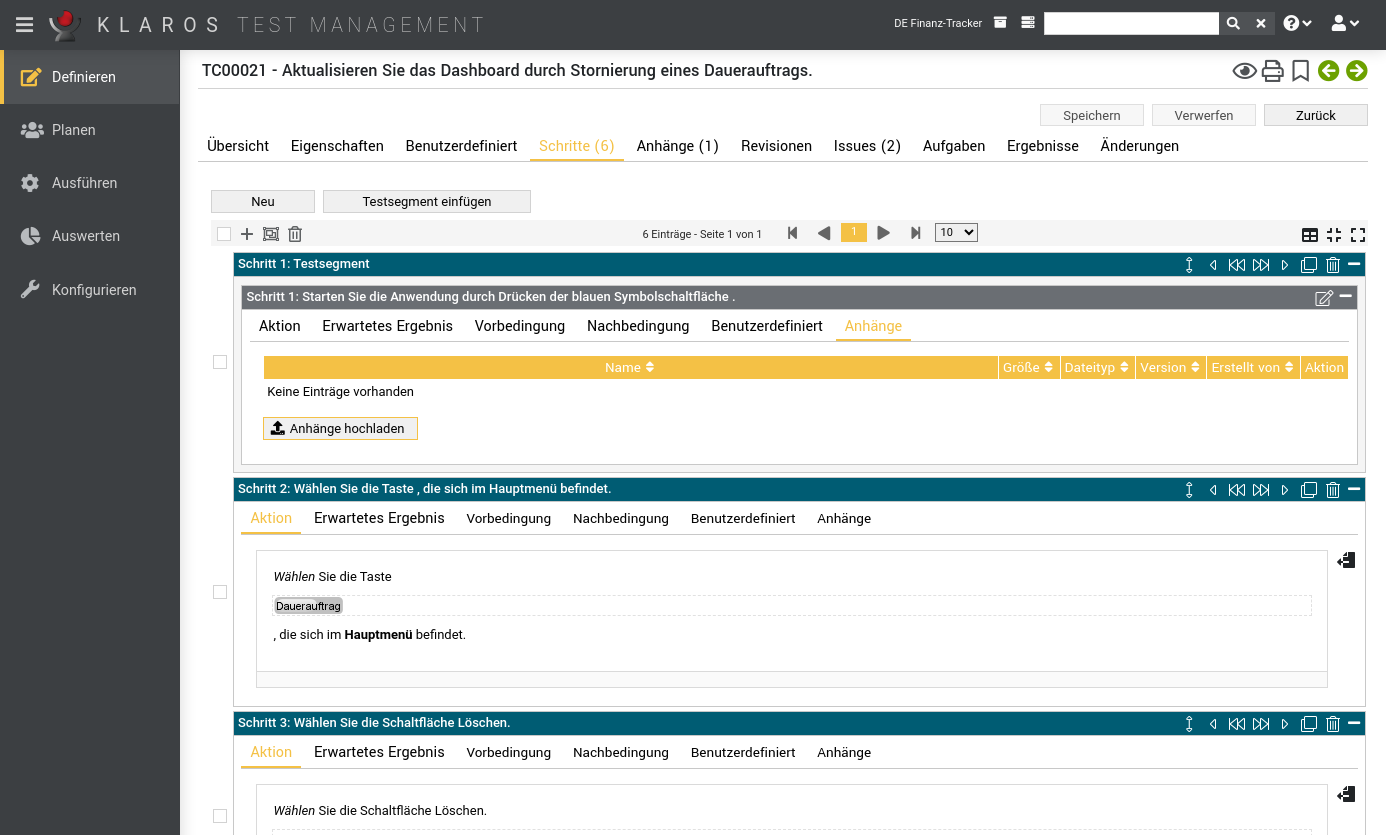Switch to table view layout icon
Image resolution: width=1386 pixels, height=835 pixels.
point(1310,235)
